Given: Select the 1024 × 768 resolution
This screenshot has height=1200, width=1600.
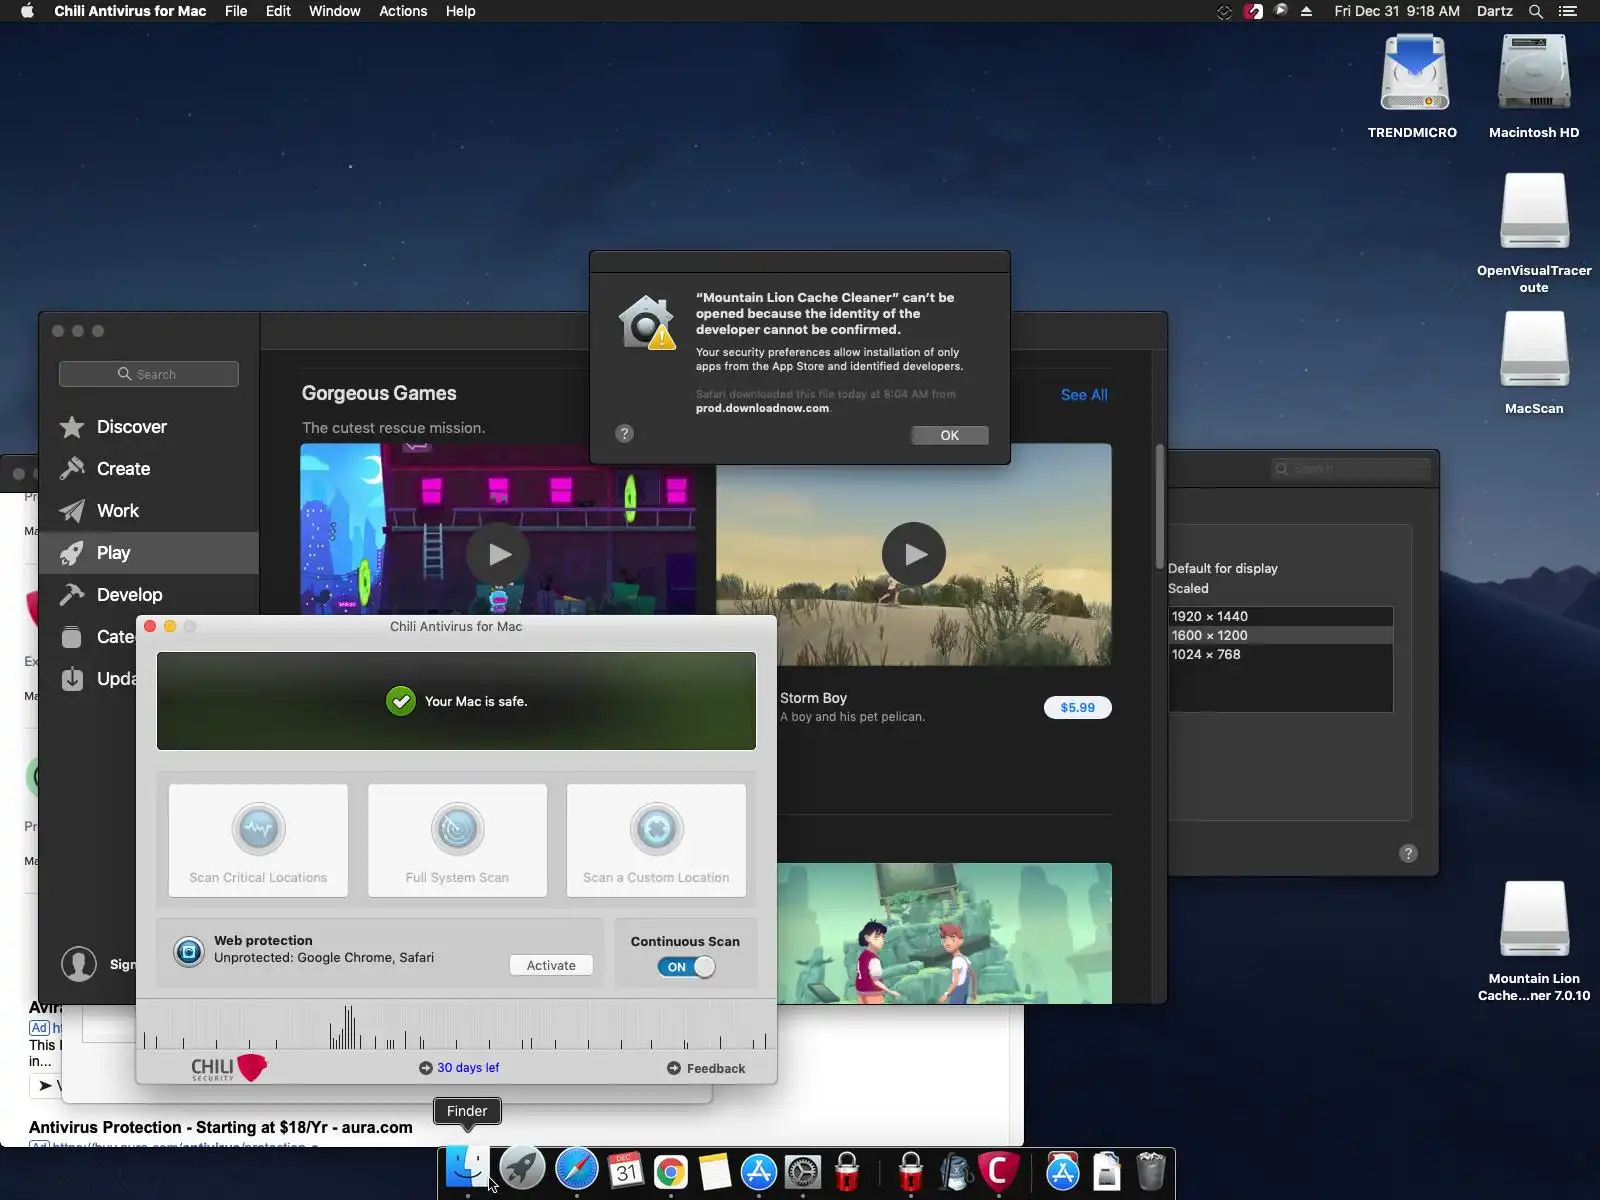Looking at the screenshot, I should (1281, 654).
